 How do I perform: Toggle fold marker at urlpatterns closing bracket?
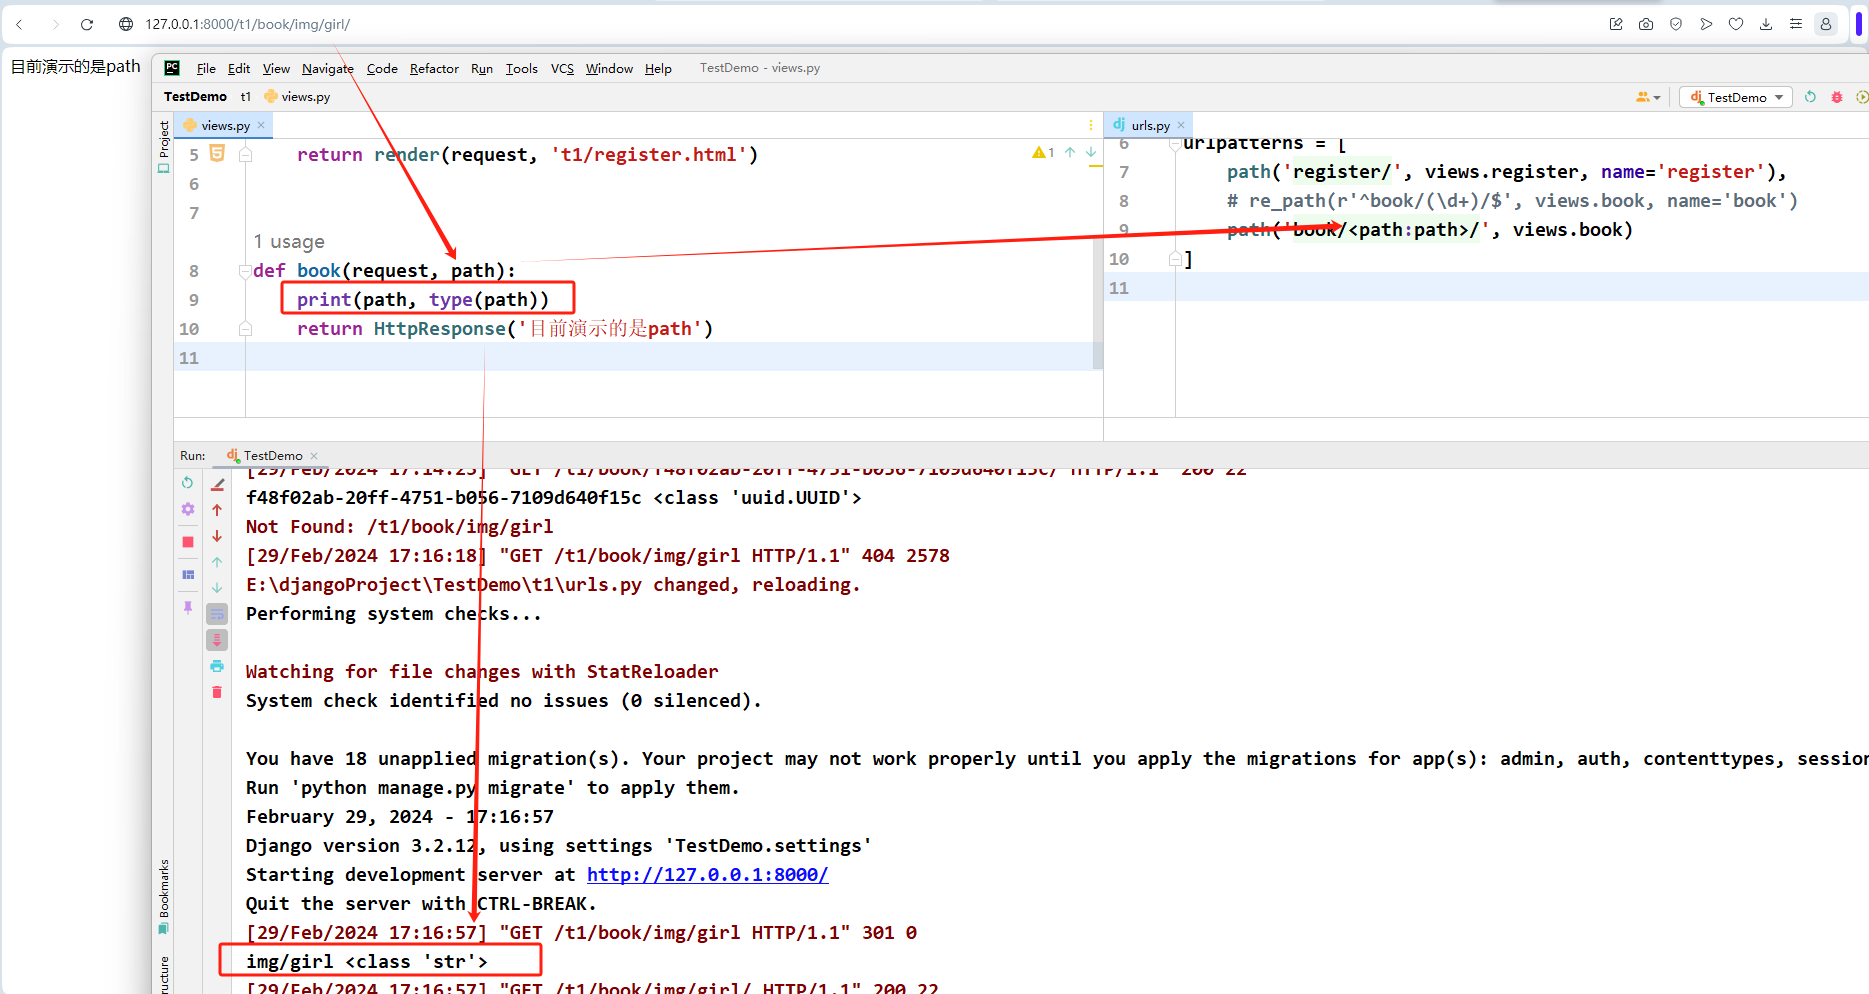pos(1175,259)
